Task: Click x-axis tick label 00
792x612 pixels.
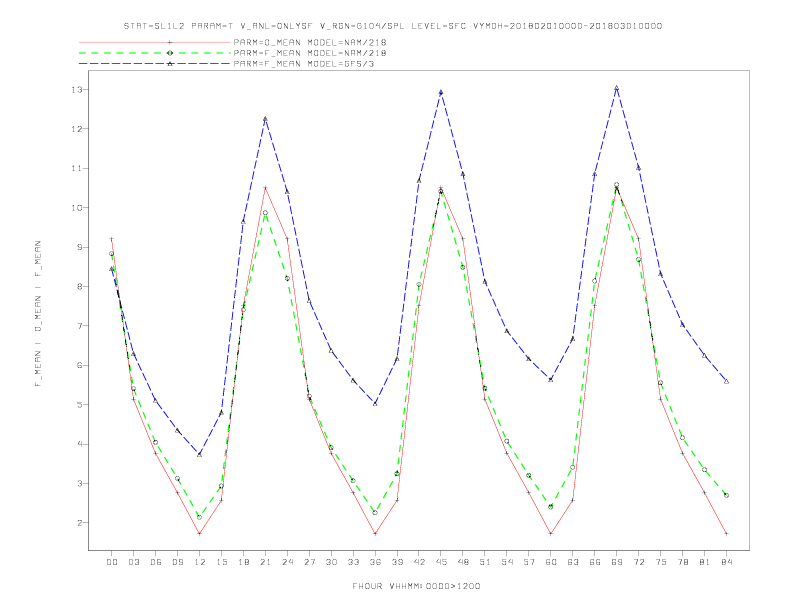Action: pos(112,562)
